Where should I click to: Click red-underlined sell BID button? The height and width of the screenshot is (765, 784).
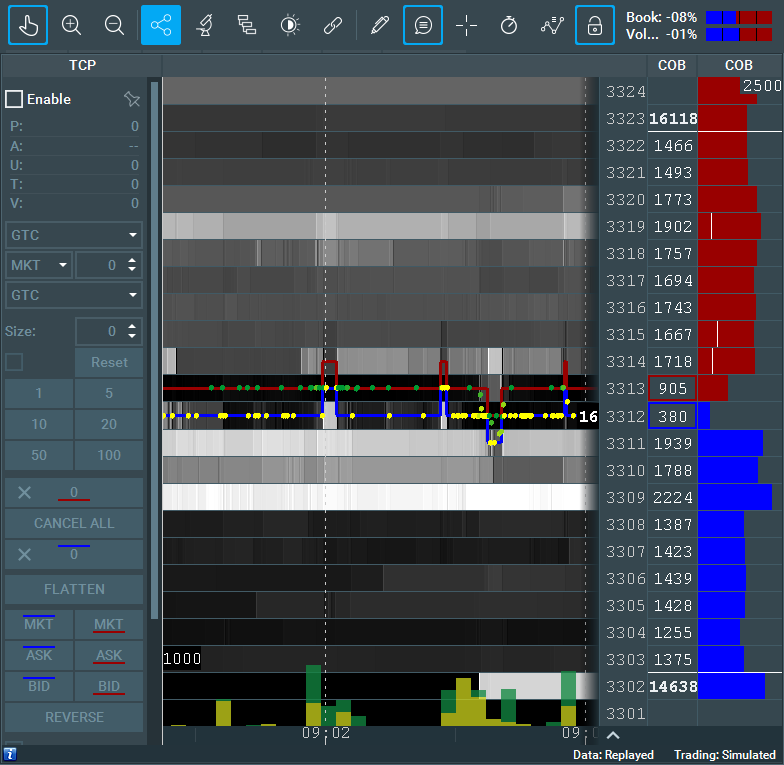pyautogui.click(x=109, y=686)
